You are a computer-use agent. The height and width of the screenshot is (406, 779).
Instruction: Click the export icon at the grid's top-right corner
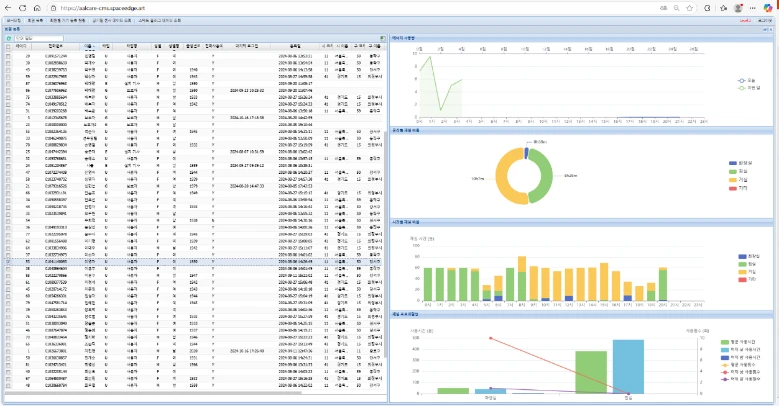click(x=382, y=38)
